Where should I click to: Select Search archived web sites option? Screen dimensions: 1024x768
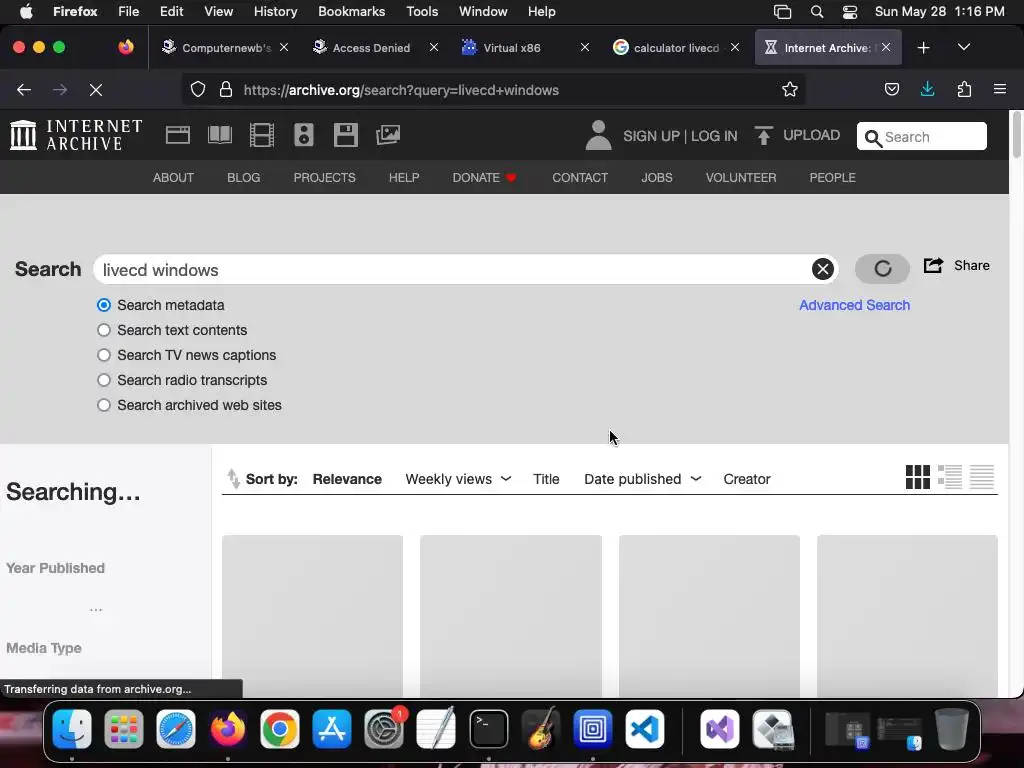pos(104,405)
